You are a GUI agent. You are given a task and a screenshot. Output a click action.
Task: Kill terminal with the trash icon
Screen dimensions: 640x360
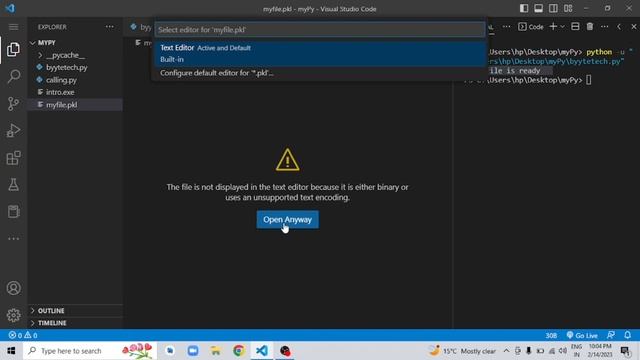590,27
